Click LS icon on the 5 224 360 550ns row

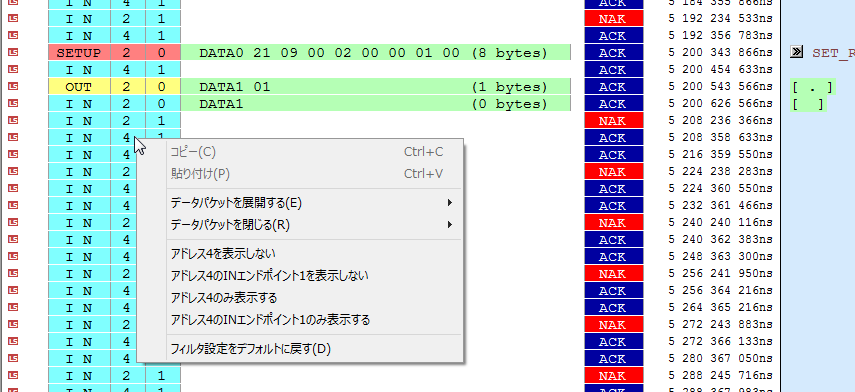point(13,189)
